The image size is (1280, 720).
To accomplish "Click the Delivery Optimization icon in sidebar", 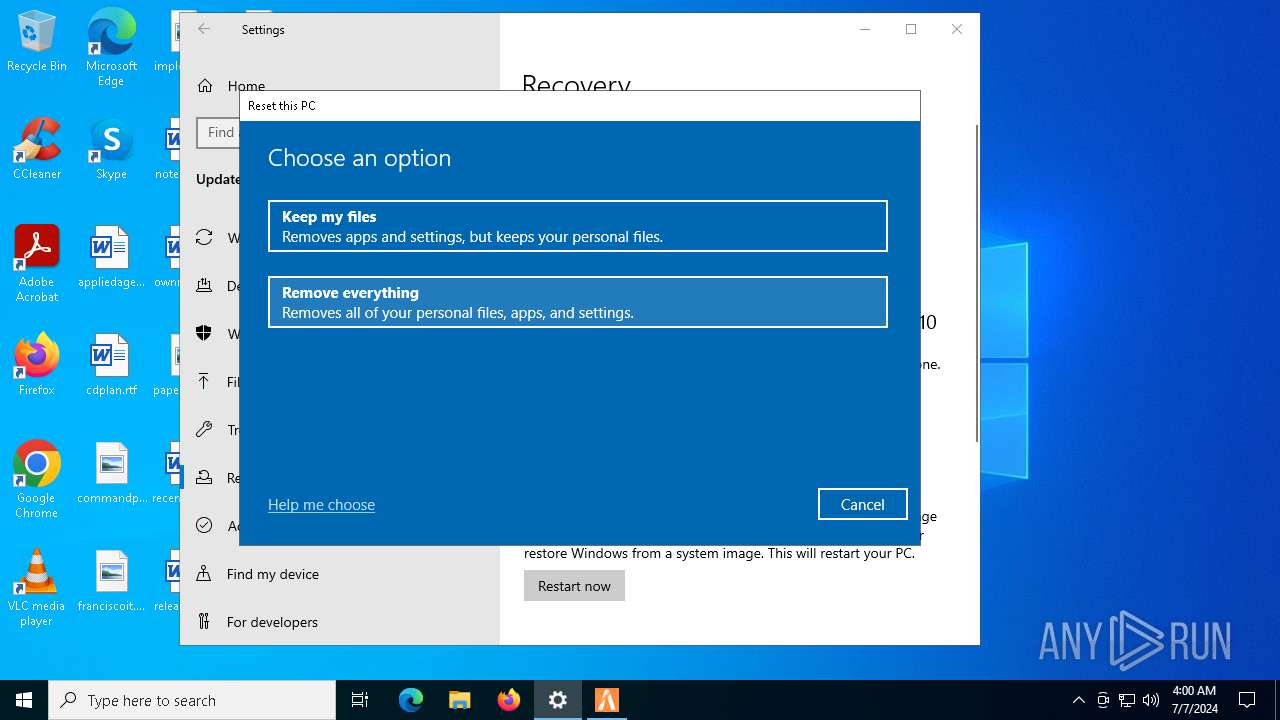I will tap(204, 285).
